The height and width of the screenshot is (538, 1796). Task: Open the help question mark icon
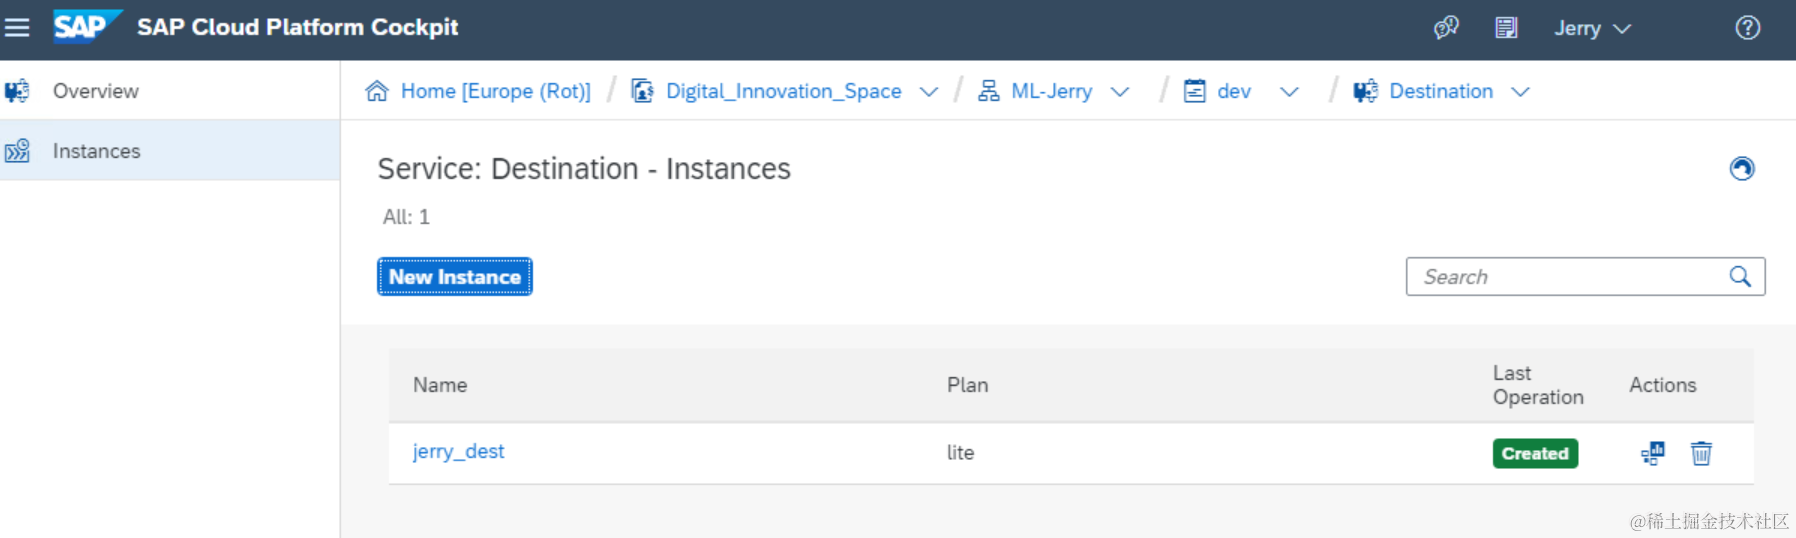pos(1747,28)
